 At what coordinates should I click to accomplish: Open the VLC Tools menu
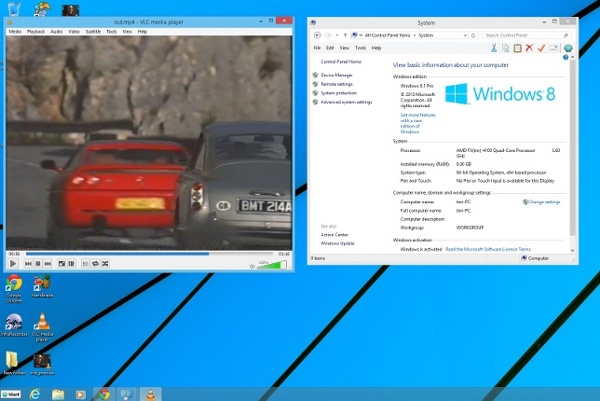(111, 31)
